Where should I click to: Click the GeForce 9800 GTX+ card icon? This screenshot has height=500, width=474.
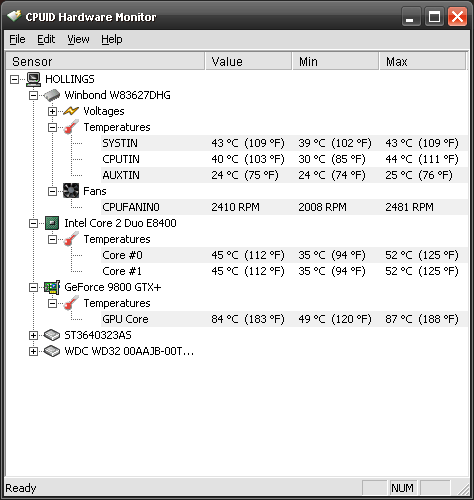pyautogui.click(x=52, y=287)
